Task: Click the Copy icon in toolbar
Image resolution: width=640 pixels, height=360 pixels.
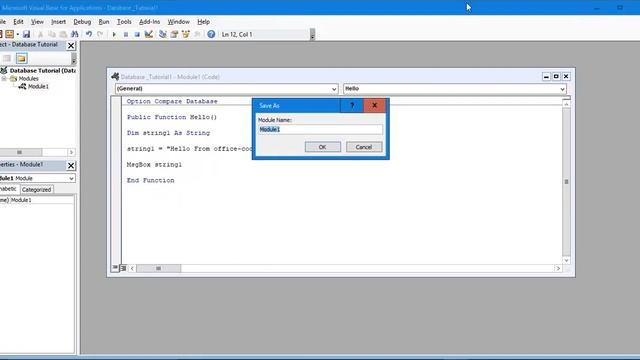Action: pos(51,34)
